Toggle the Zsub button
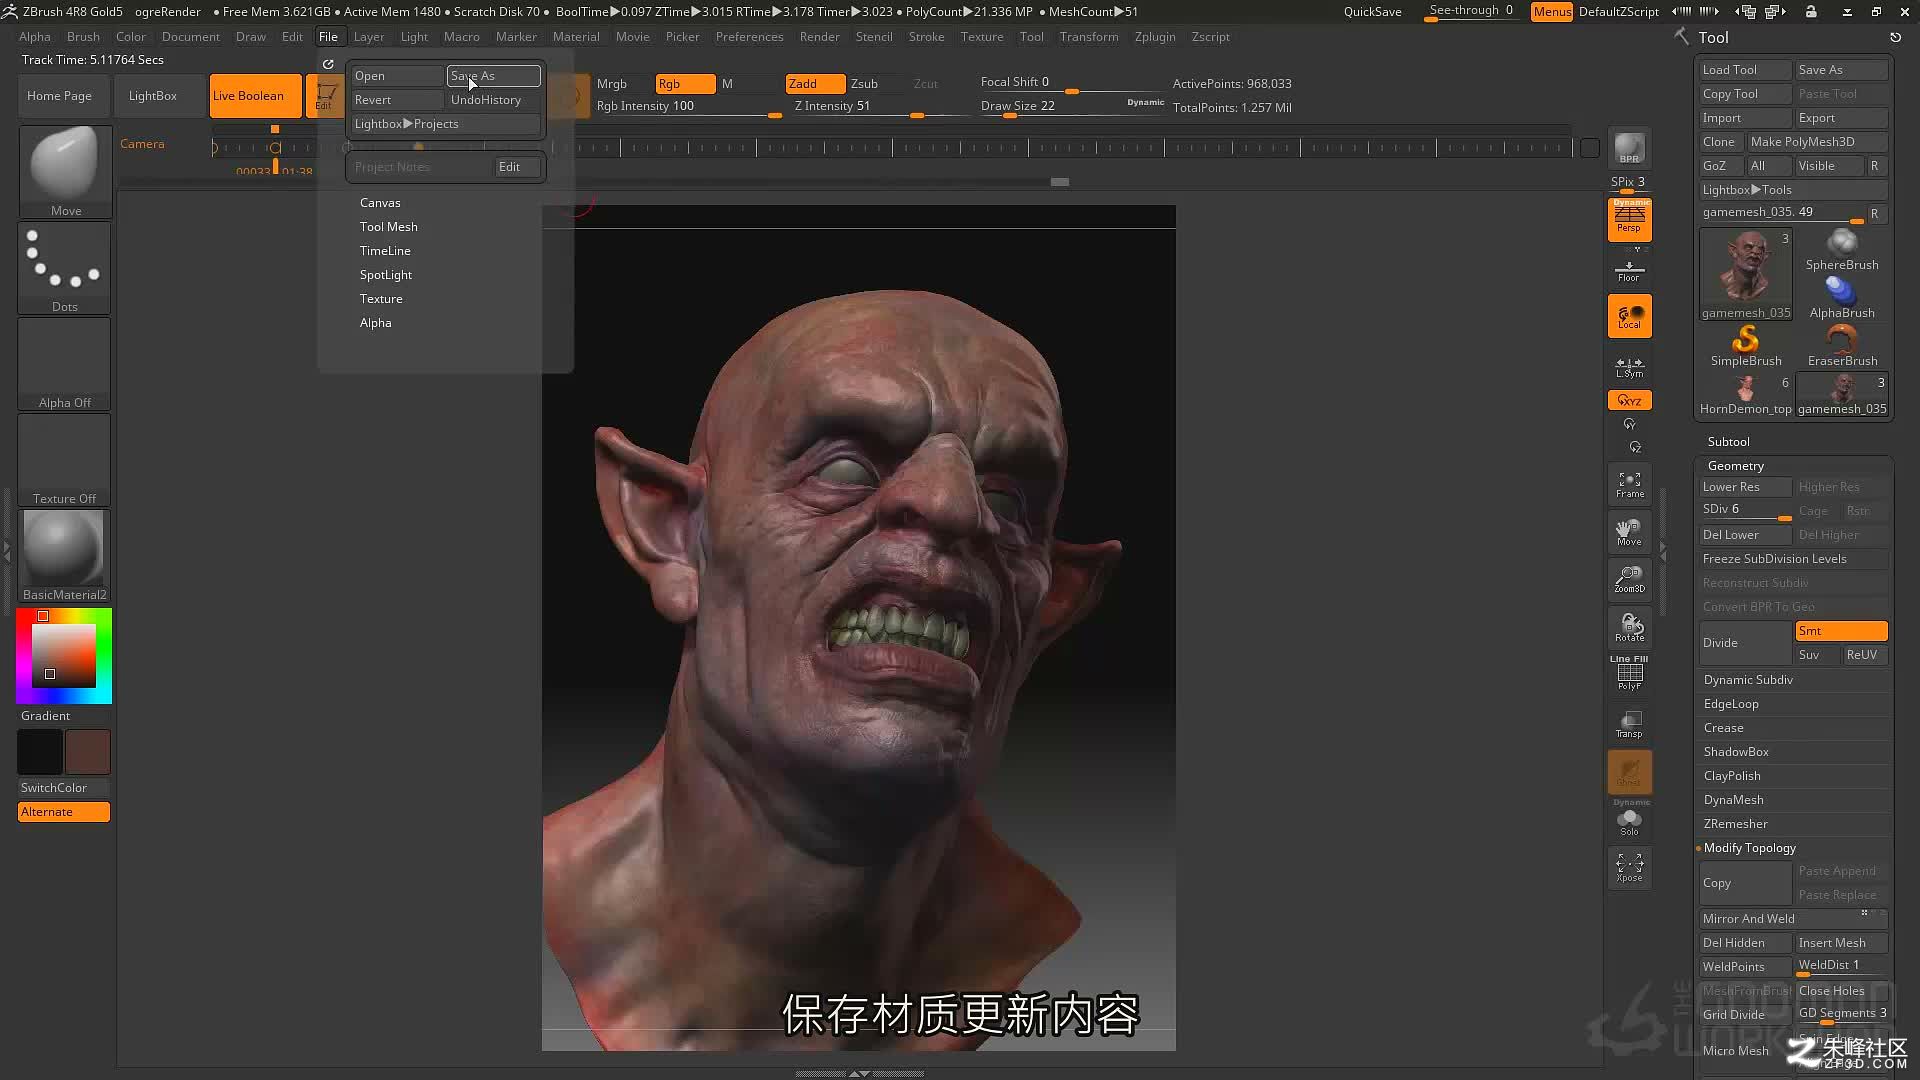The image size is (1920, 1080). (x=865, y=84)
